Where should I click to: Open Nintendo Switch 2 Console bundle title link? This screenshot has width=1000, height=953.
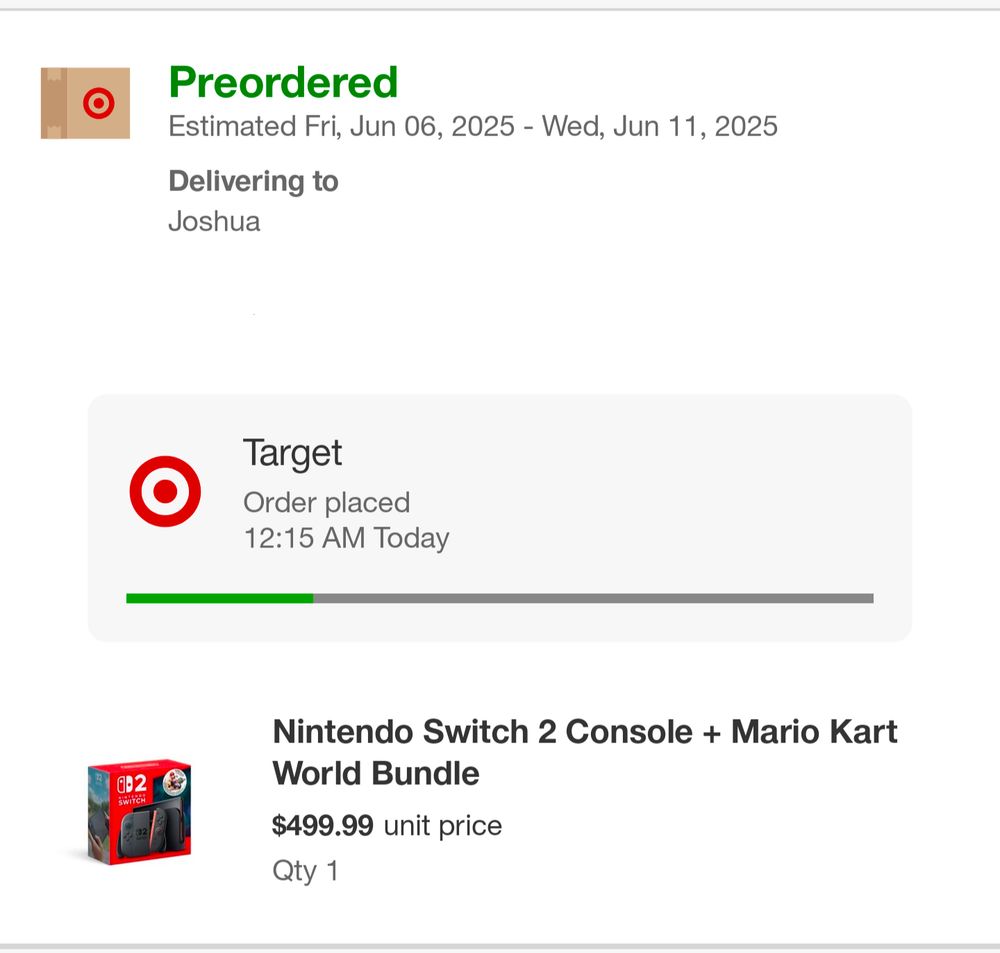coord(585,752)
